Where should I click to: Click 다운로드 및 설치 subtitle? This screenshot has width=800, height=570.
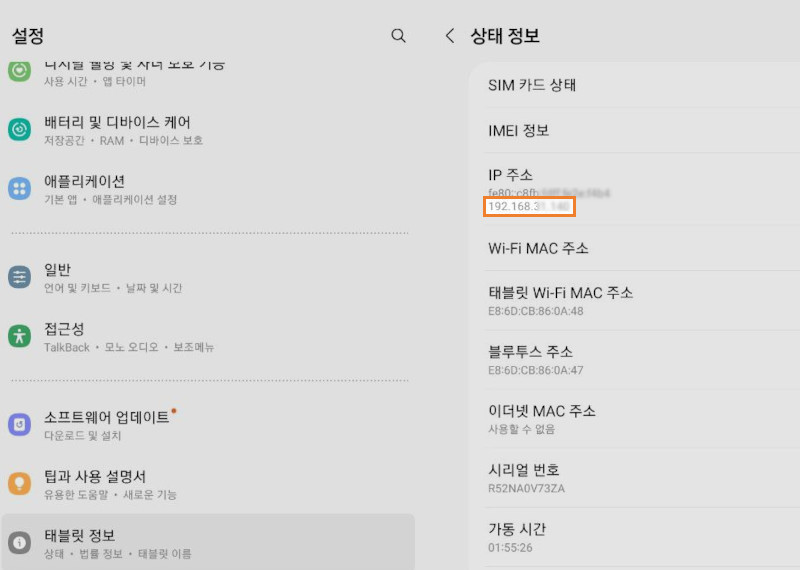(x=83, y=435)
